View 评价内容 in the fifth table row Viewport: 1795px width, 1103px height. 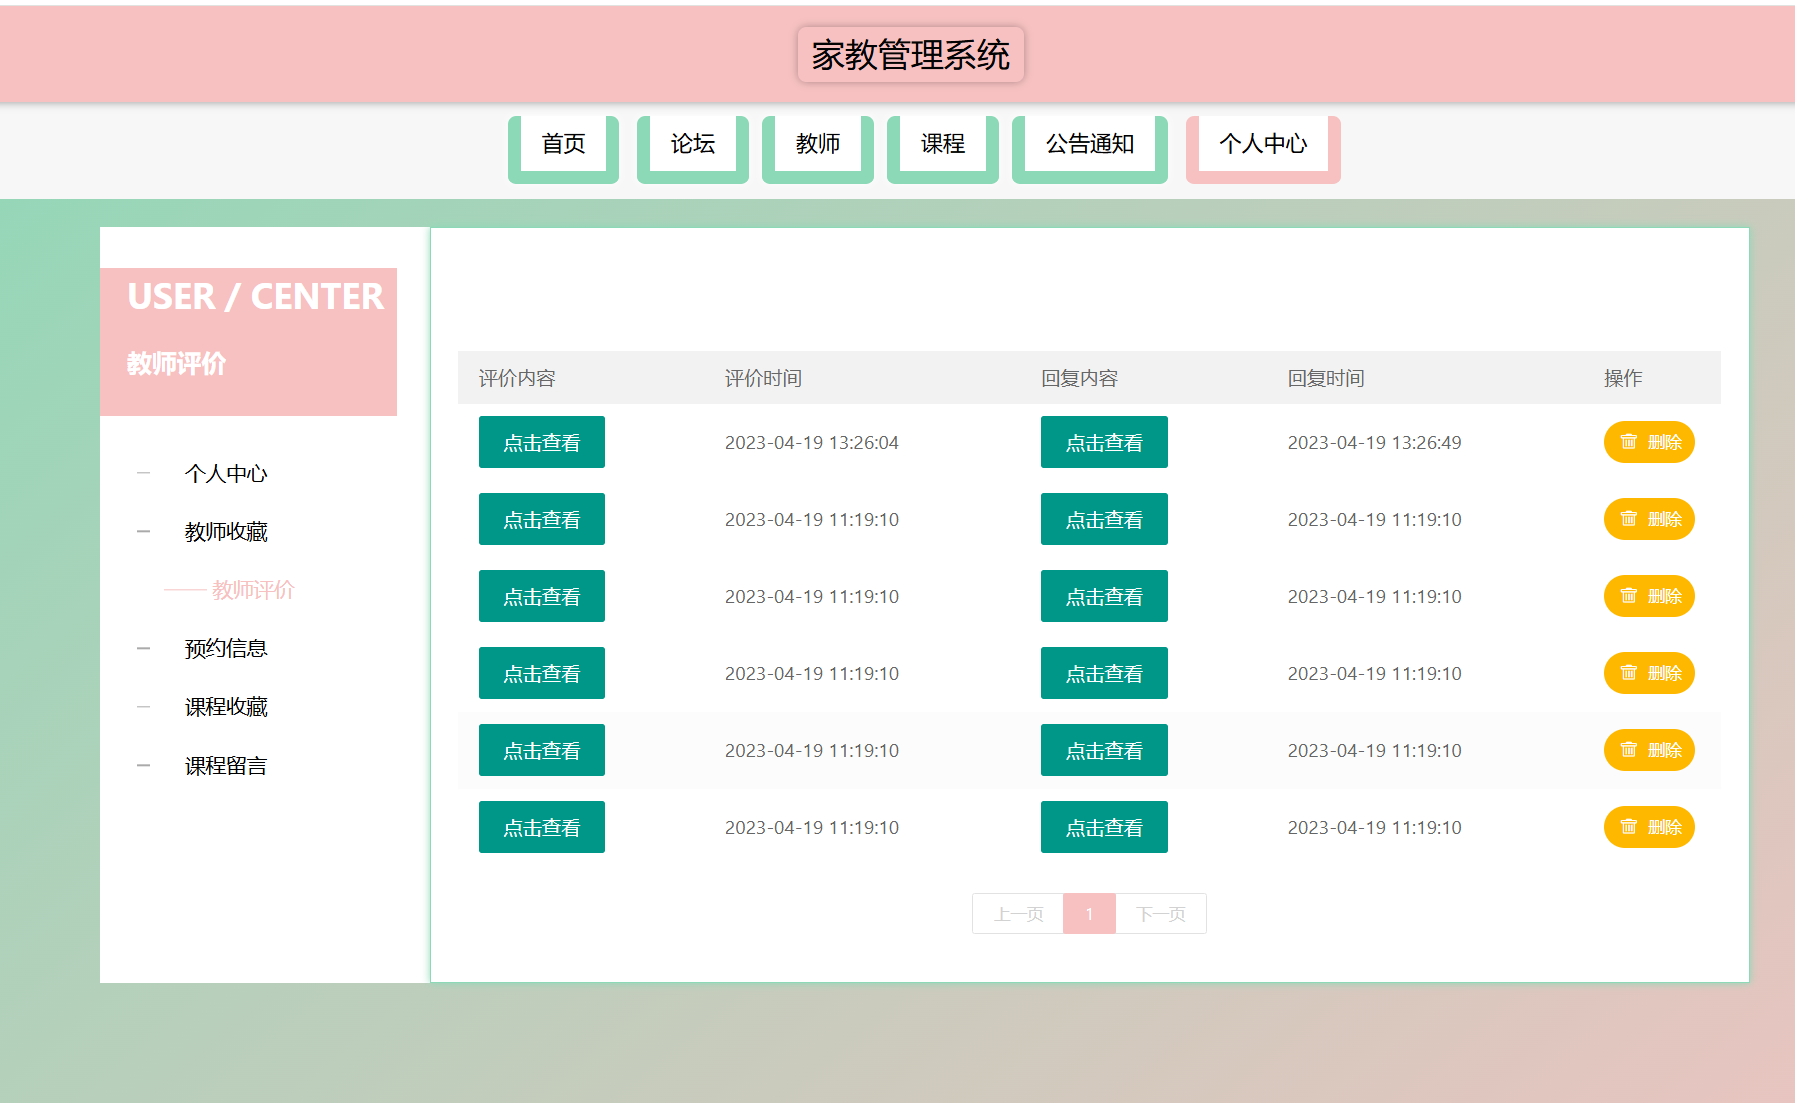point(542,750)
